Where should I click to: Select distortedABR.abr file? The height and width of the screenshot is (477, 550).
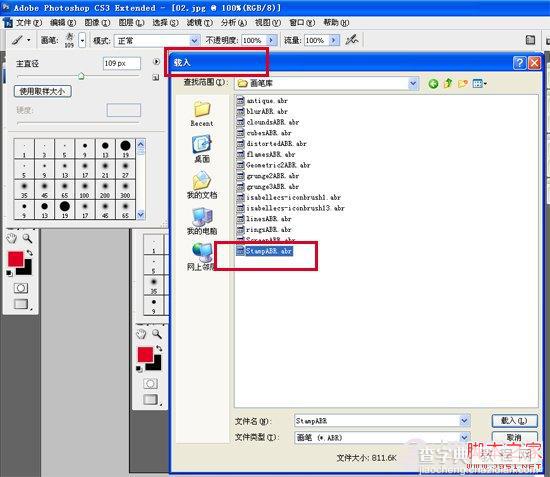click(272, 144)
